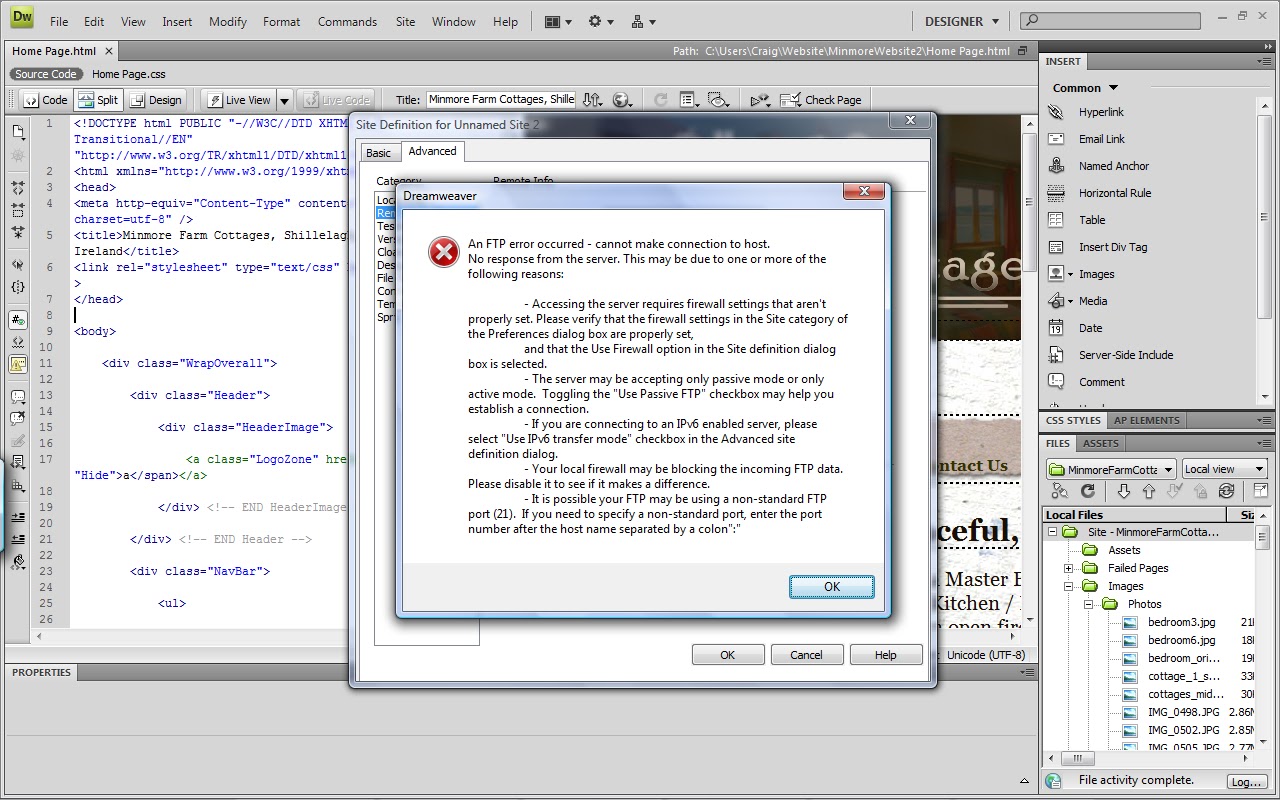
Task: Click Collapse Selection icon in coding toolbar
Action: click(x=17, y=210)
